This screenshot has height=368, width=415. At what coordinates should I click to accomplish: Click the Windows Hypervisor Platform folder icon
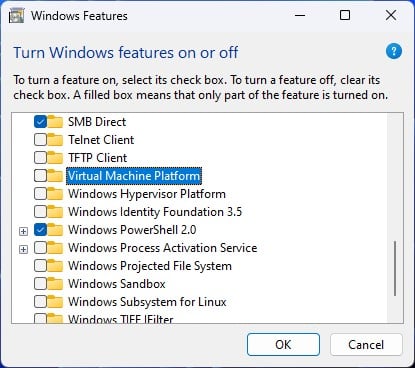click(x=55, y=194)
